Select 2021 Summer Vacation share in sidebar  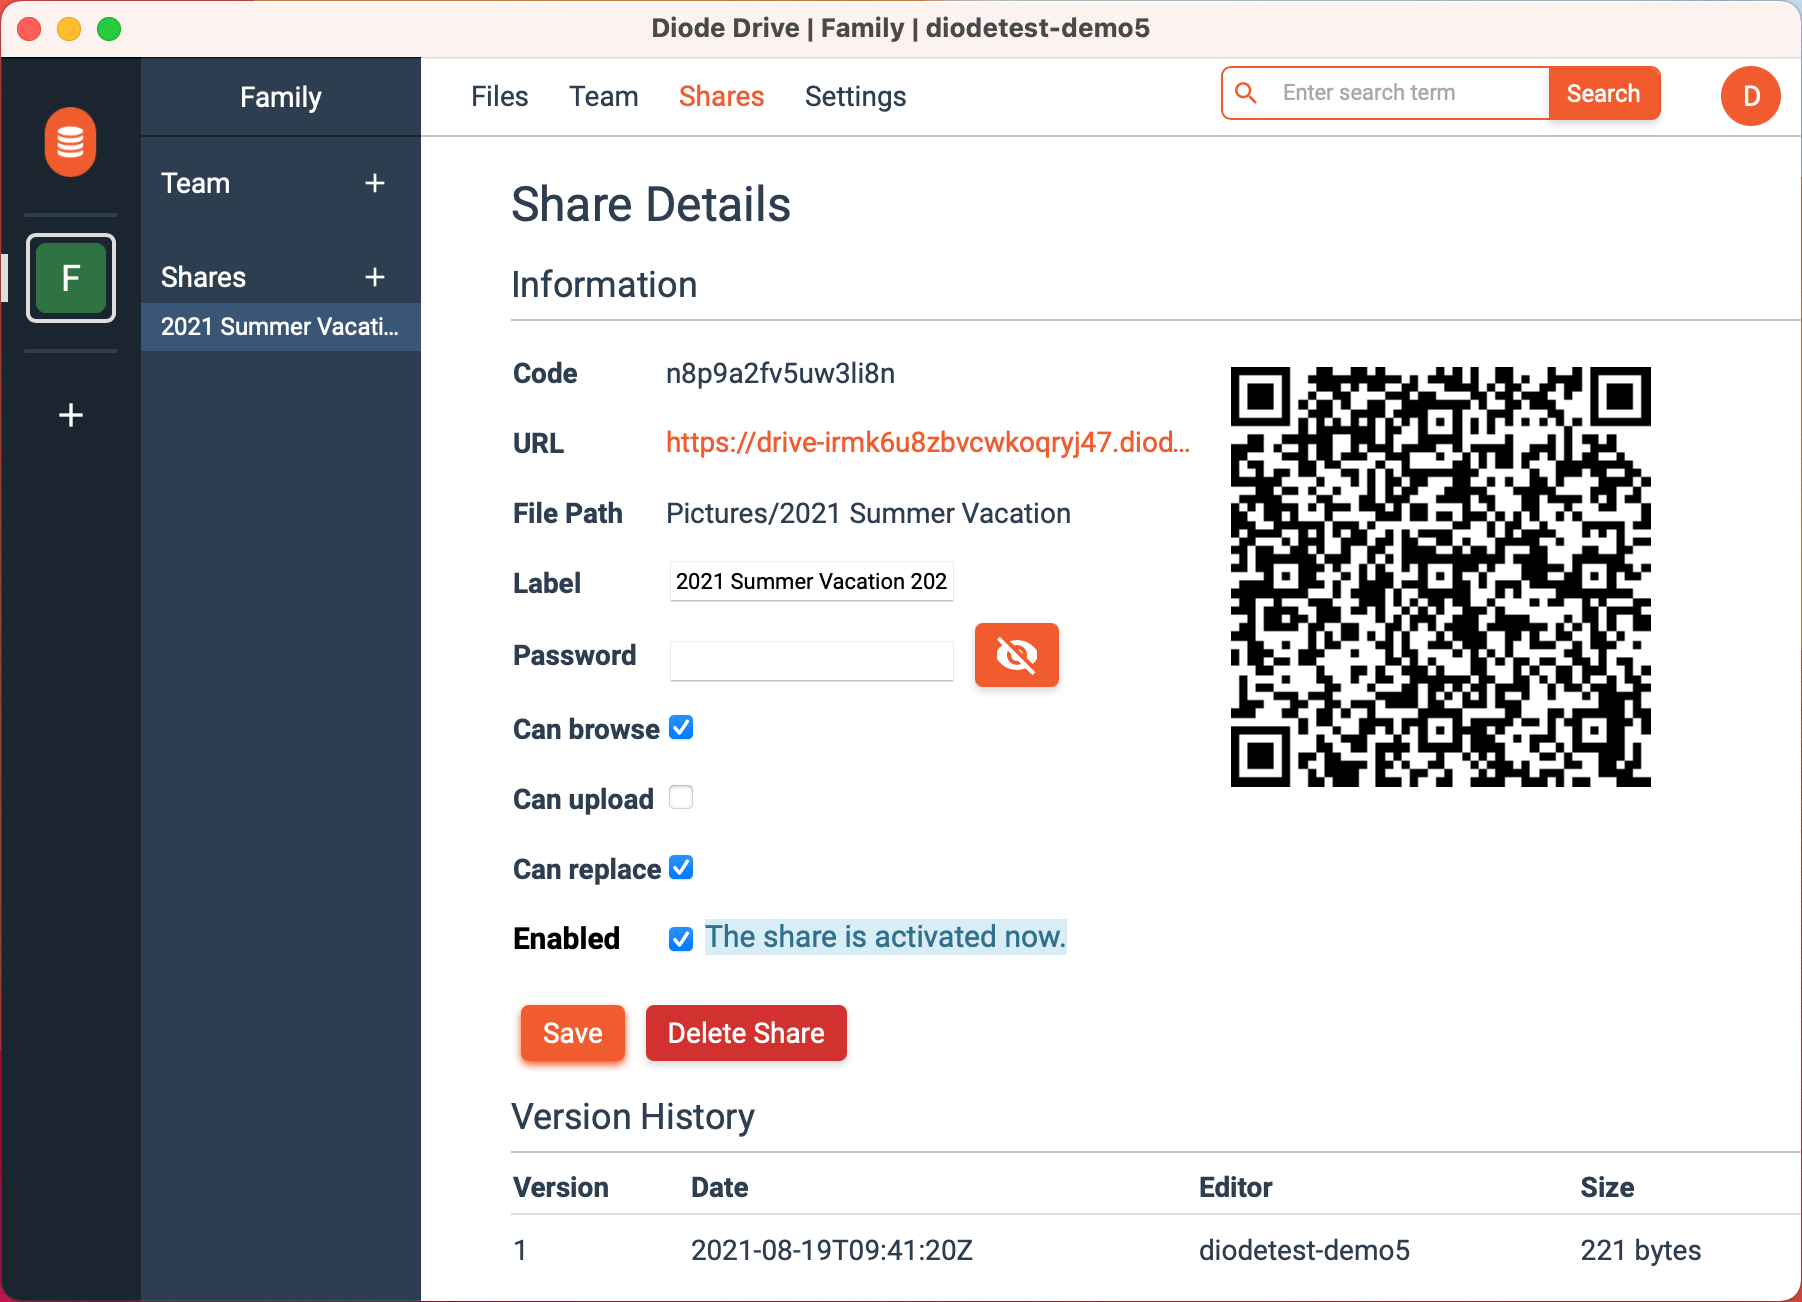(280, 327)
